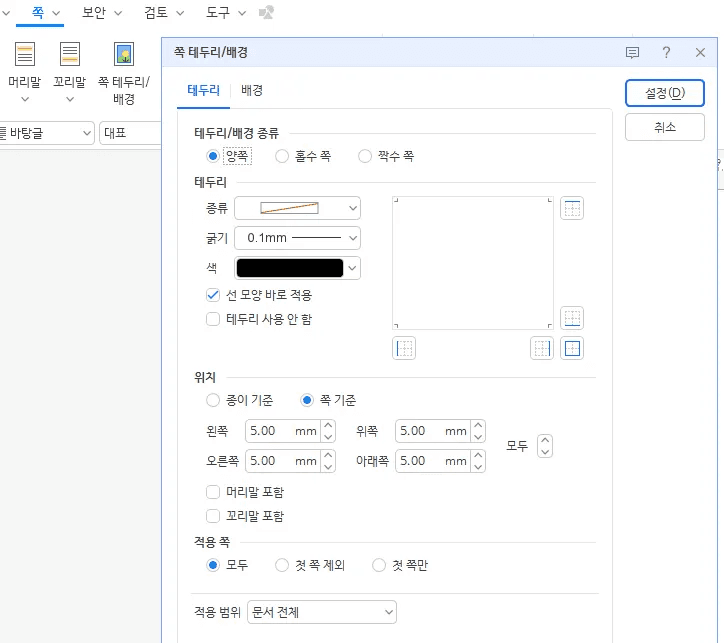
Task: Select the 양쪽 radio button
Action: 212,156
